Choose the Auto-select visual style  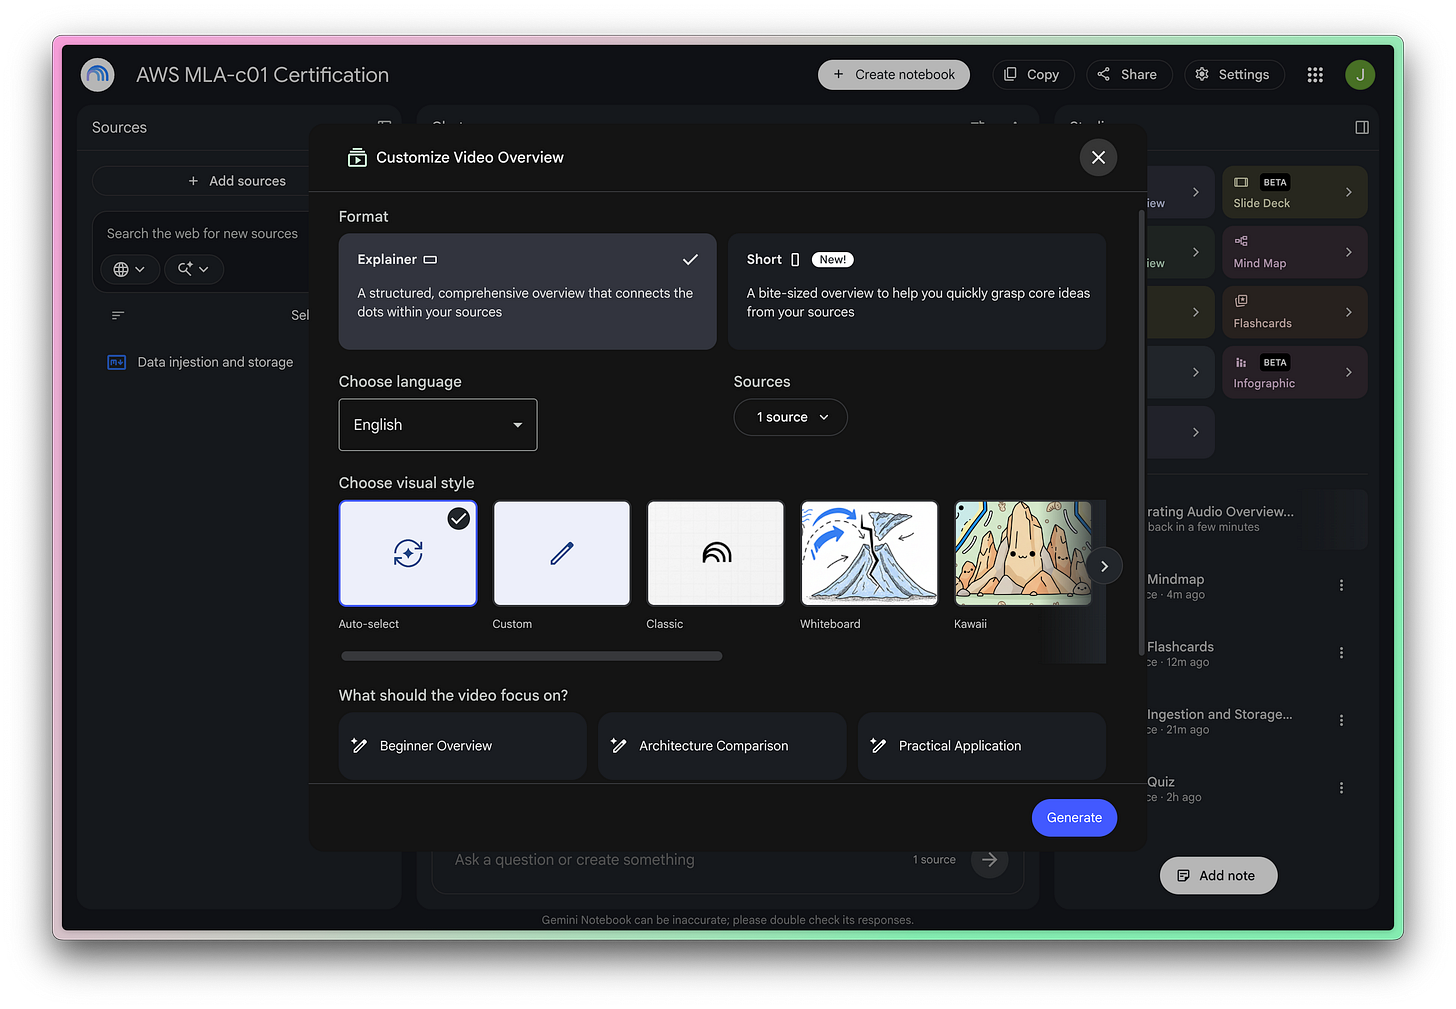(x=408, y=553)
